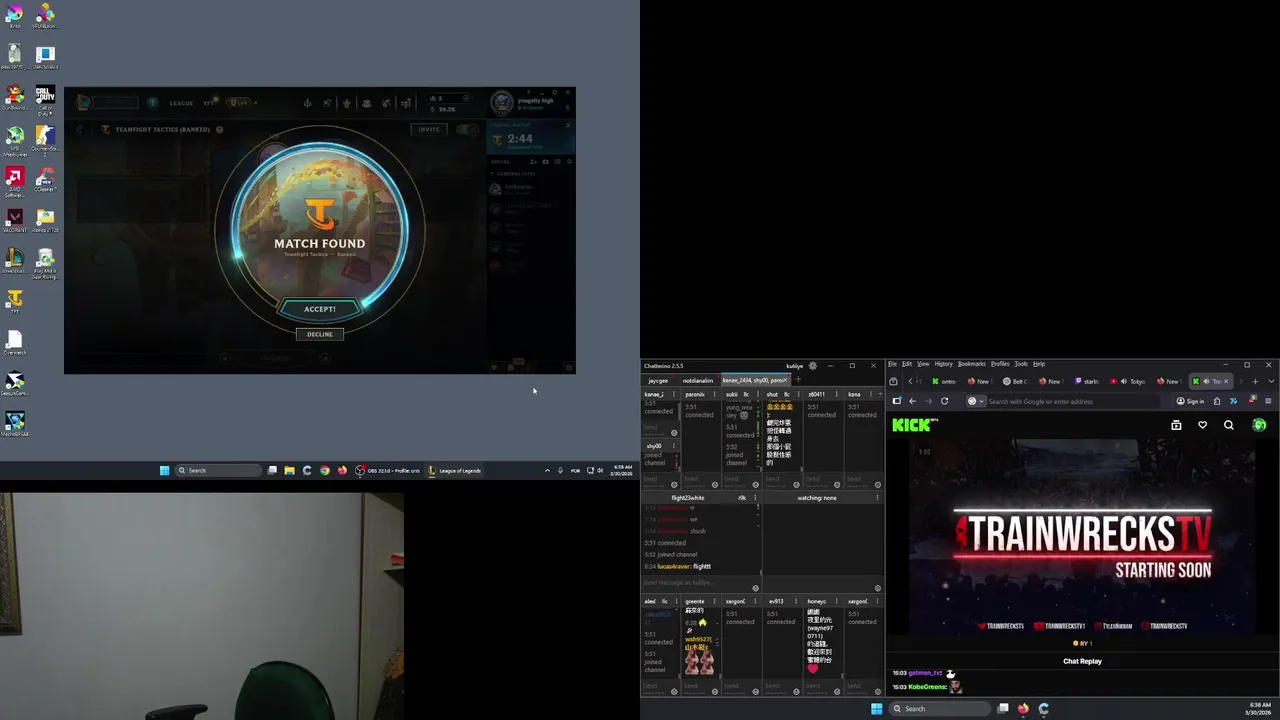Open Overwatch desktop file
The image size is (1280, 720).
(14, 343)
